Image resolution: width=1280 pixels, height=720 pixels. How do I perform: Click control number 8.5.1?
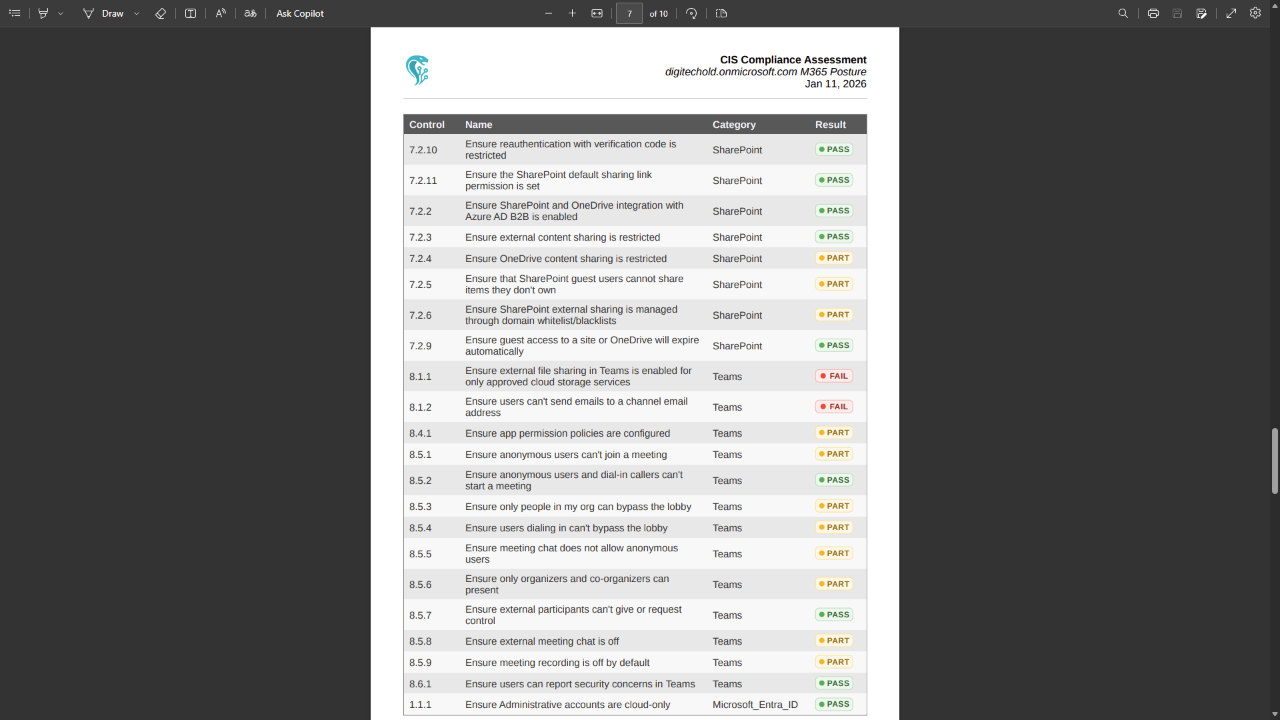point(420,455)
